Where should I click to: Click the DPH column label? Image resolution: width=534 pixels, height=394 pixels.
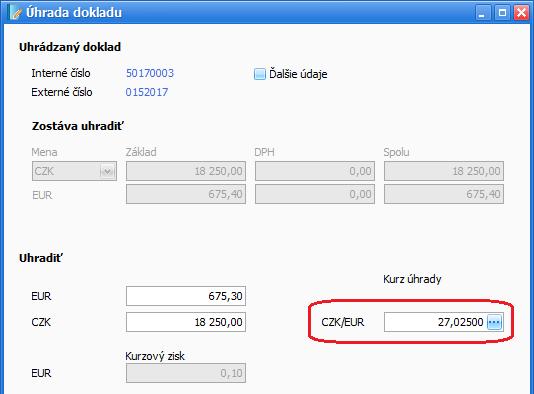(x=264, y=152)
